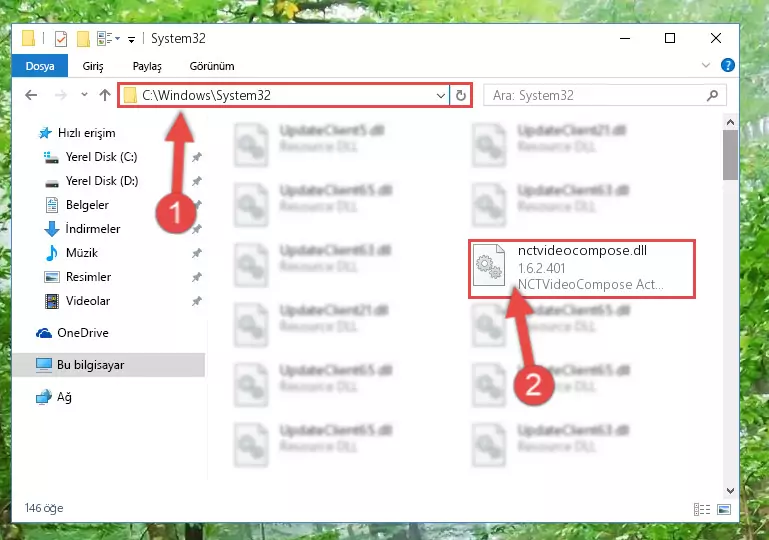Screen dimensions: 769x540
Task: Click the pin icon next to Resimler
Action: coord(197,277)
